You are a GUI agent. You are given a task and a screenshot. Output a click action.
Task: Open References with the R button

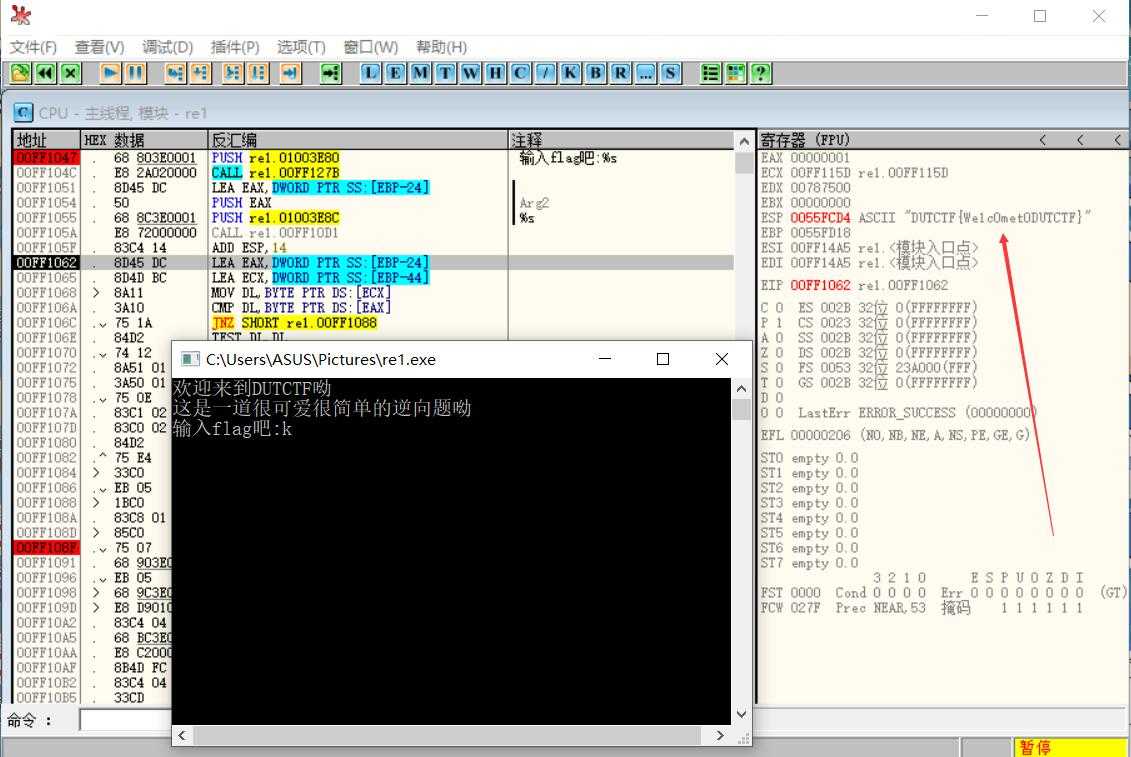(620, 73)
